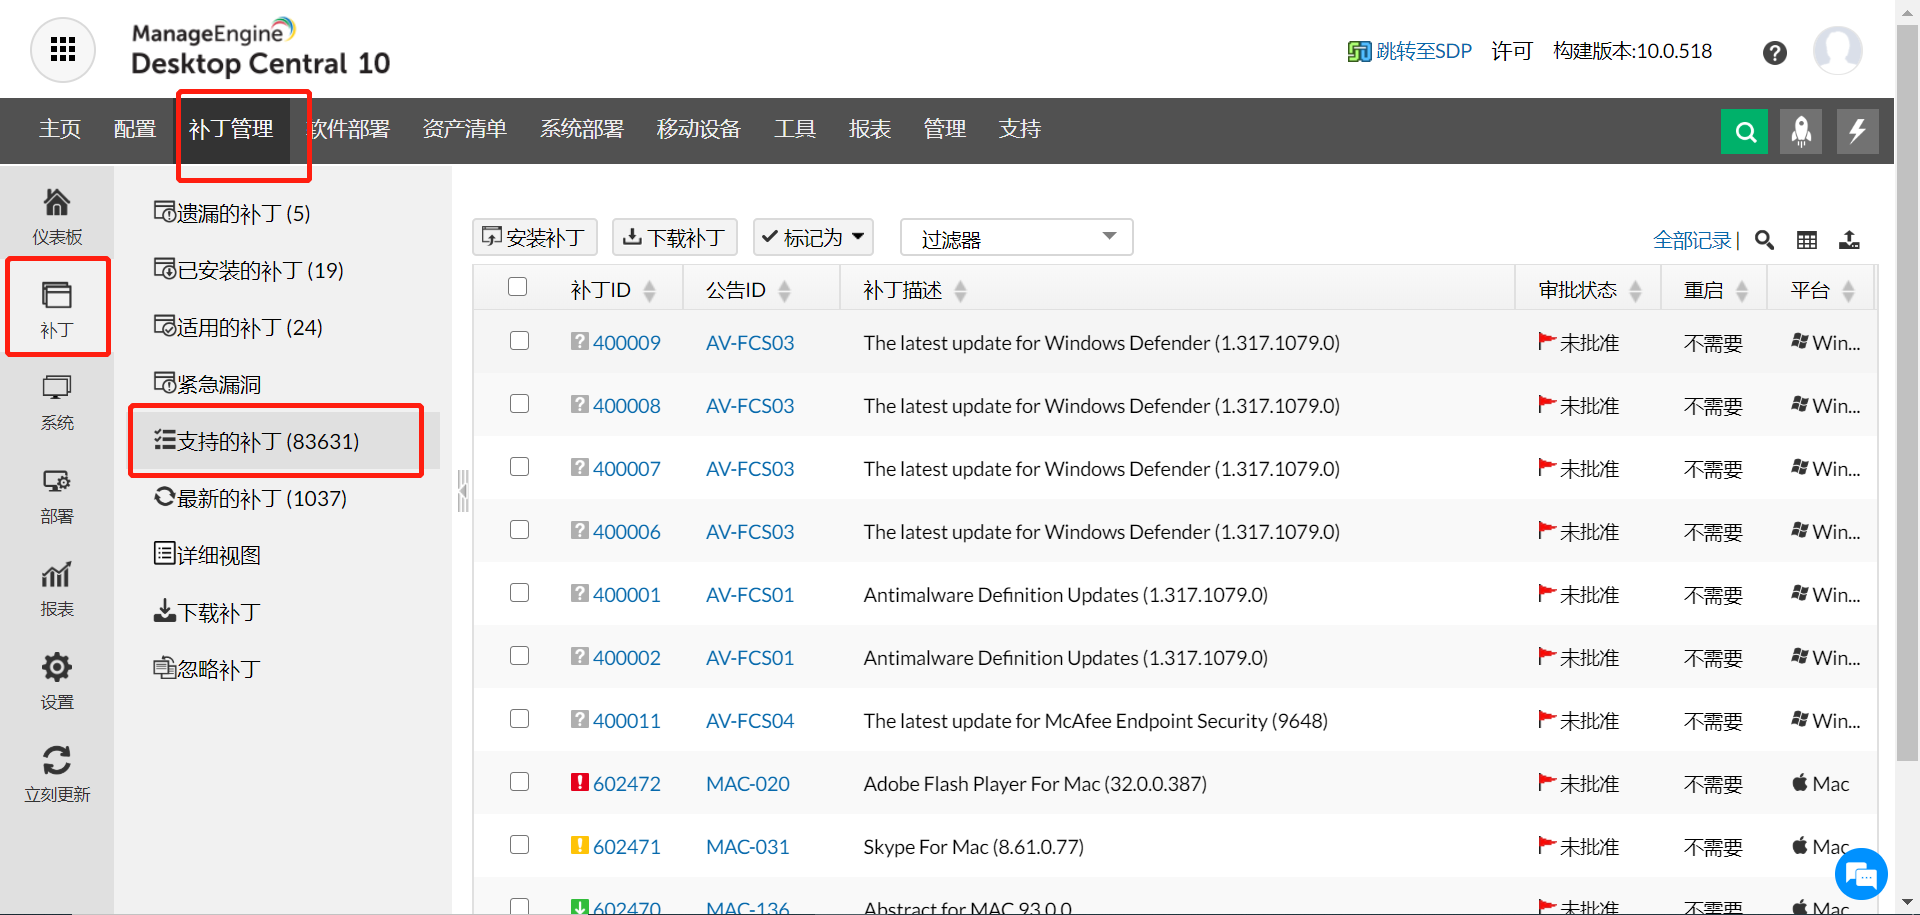Open patch ID 400009 link
The height and width of the screenshot is (915, 1920).
pos(627,343)
